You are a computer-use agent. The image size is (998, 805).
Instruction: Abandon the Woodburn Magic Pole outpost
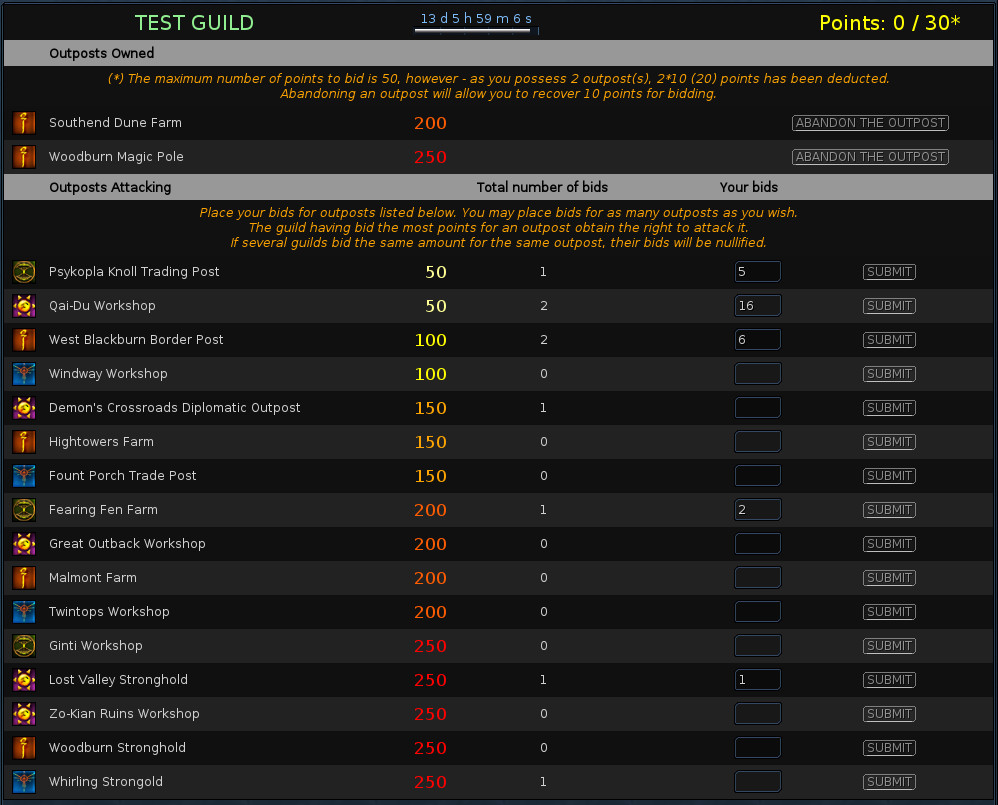point(870,157)
